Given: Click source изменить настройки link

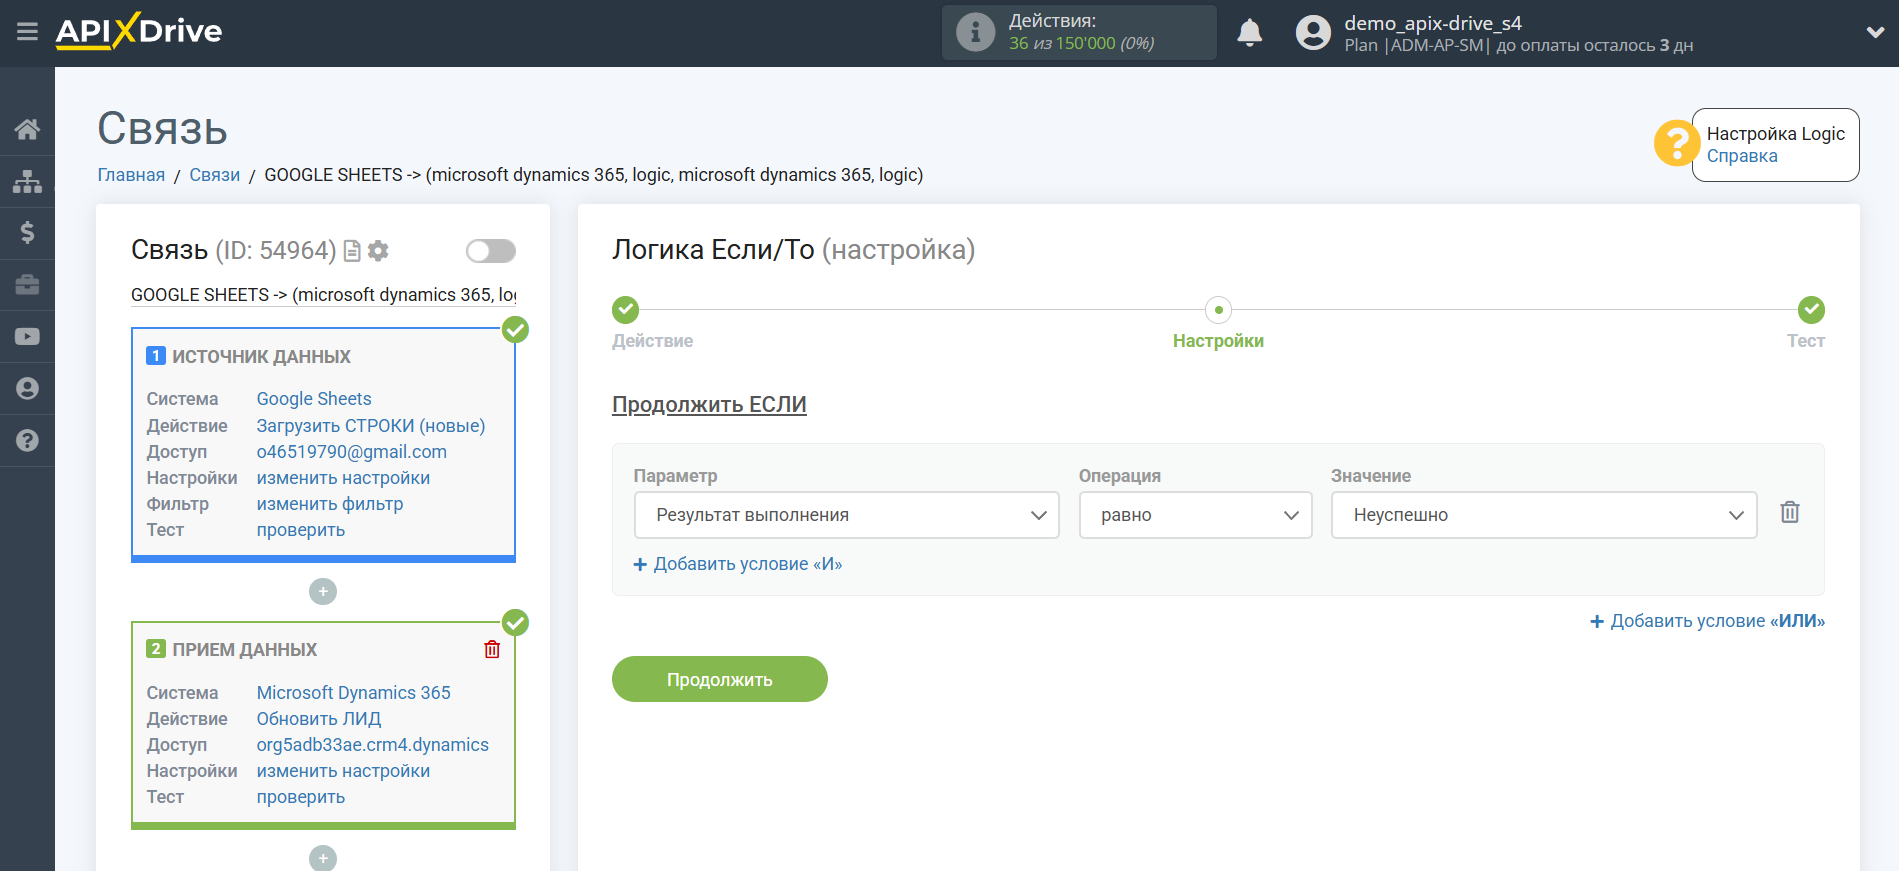Looking at the screenshot, I should pos(343,478).
